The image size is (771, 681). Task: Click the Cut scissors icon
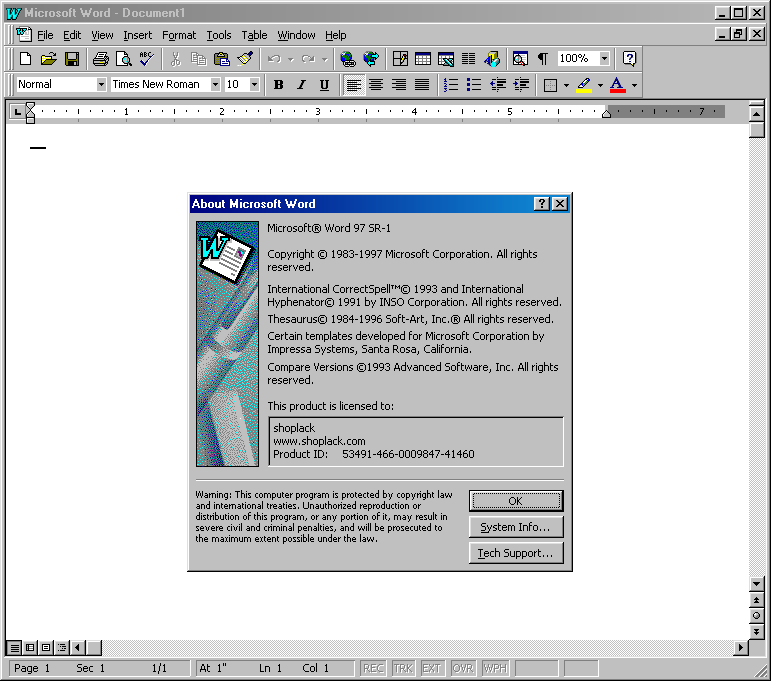click(x=176, y=59)
